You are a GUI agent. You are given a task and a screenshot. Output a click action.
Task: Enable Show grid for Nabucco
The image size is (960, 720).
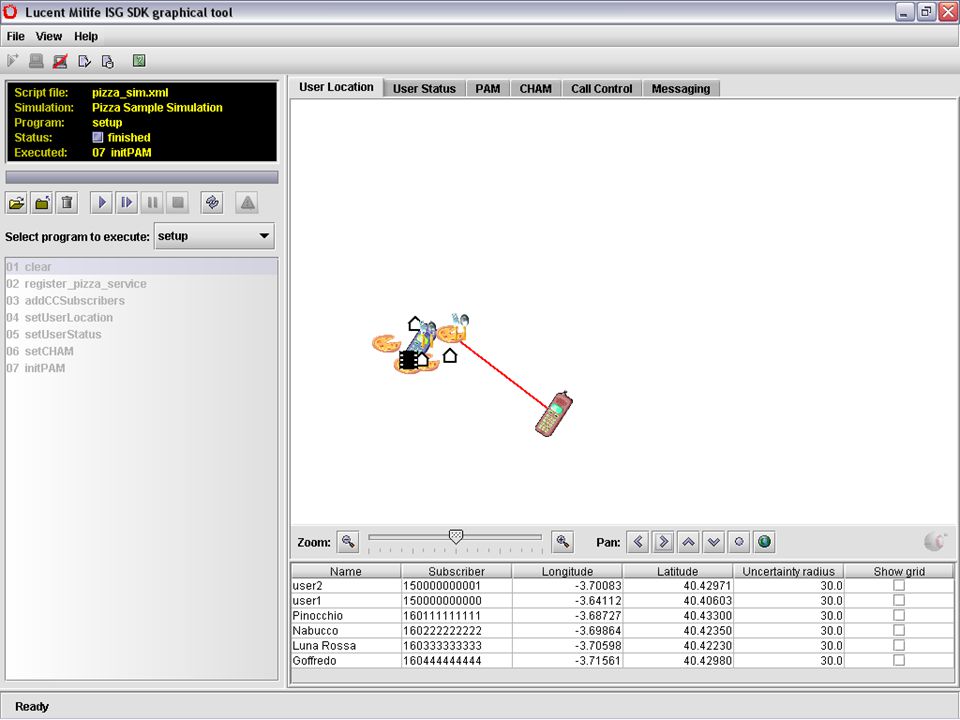click(x=899, y=630)
